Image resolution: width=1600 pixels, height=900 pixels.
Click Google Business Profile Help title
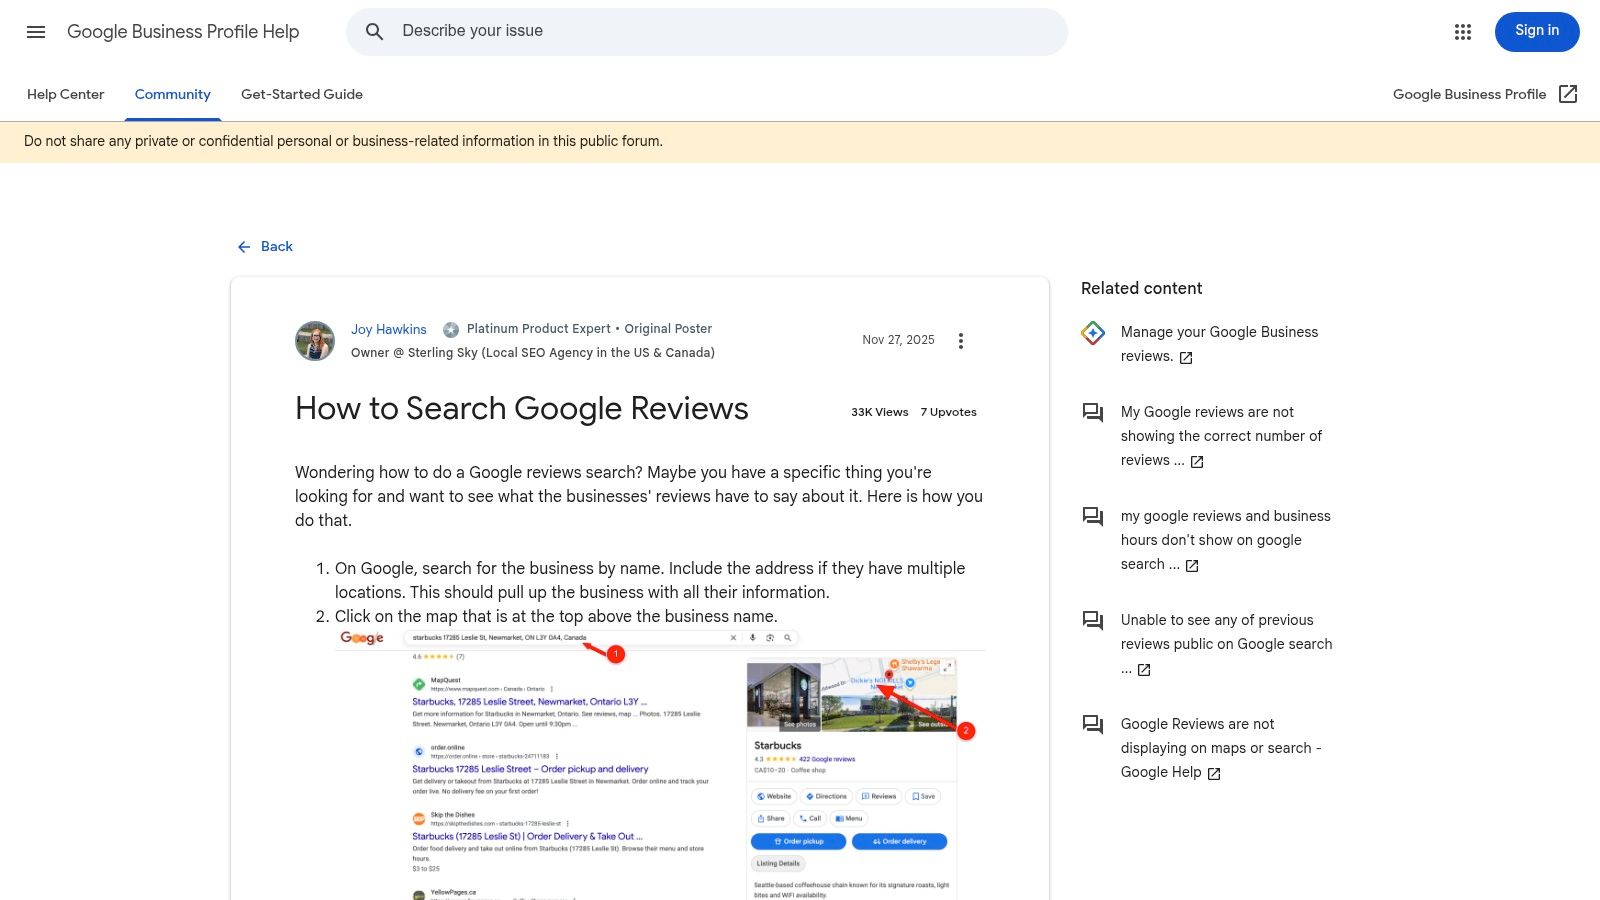[x=183, y=32]
